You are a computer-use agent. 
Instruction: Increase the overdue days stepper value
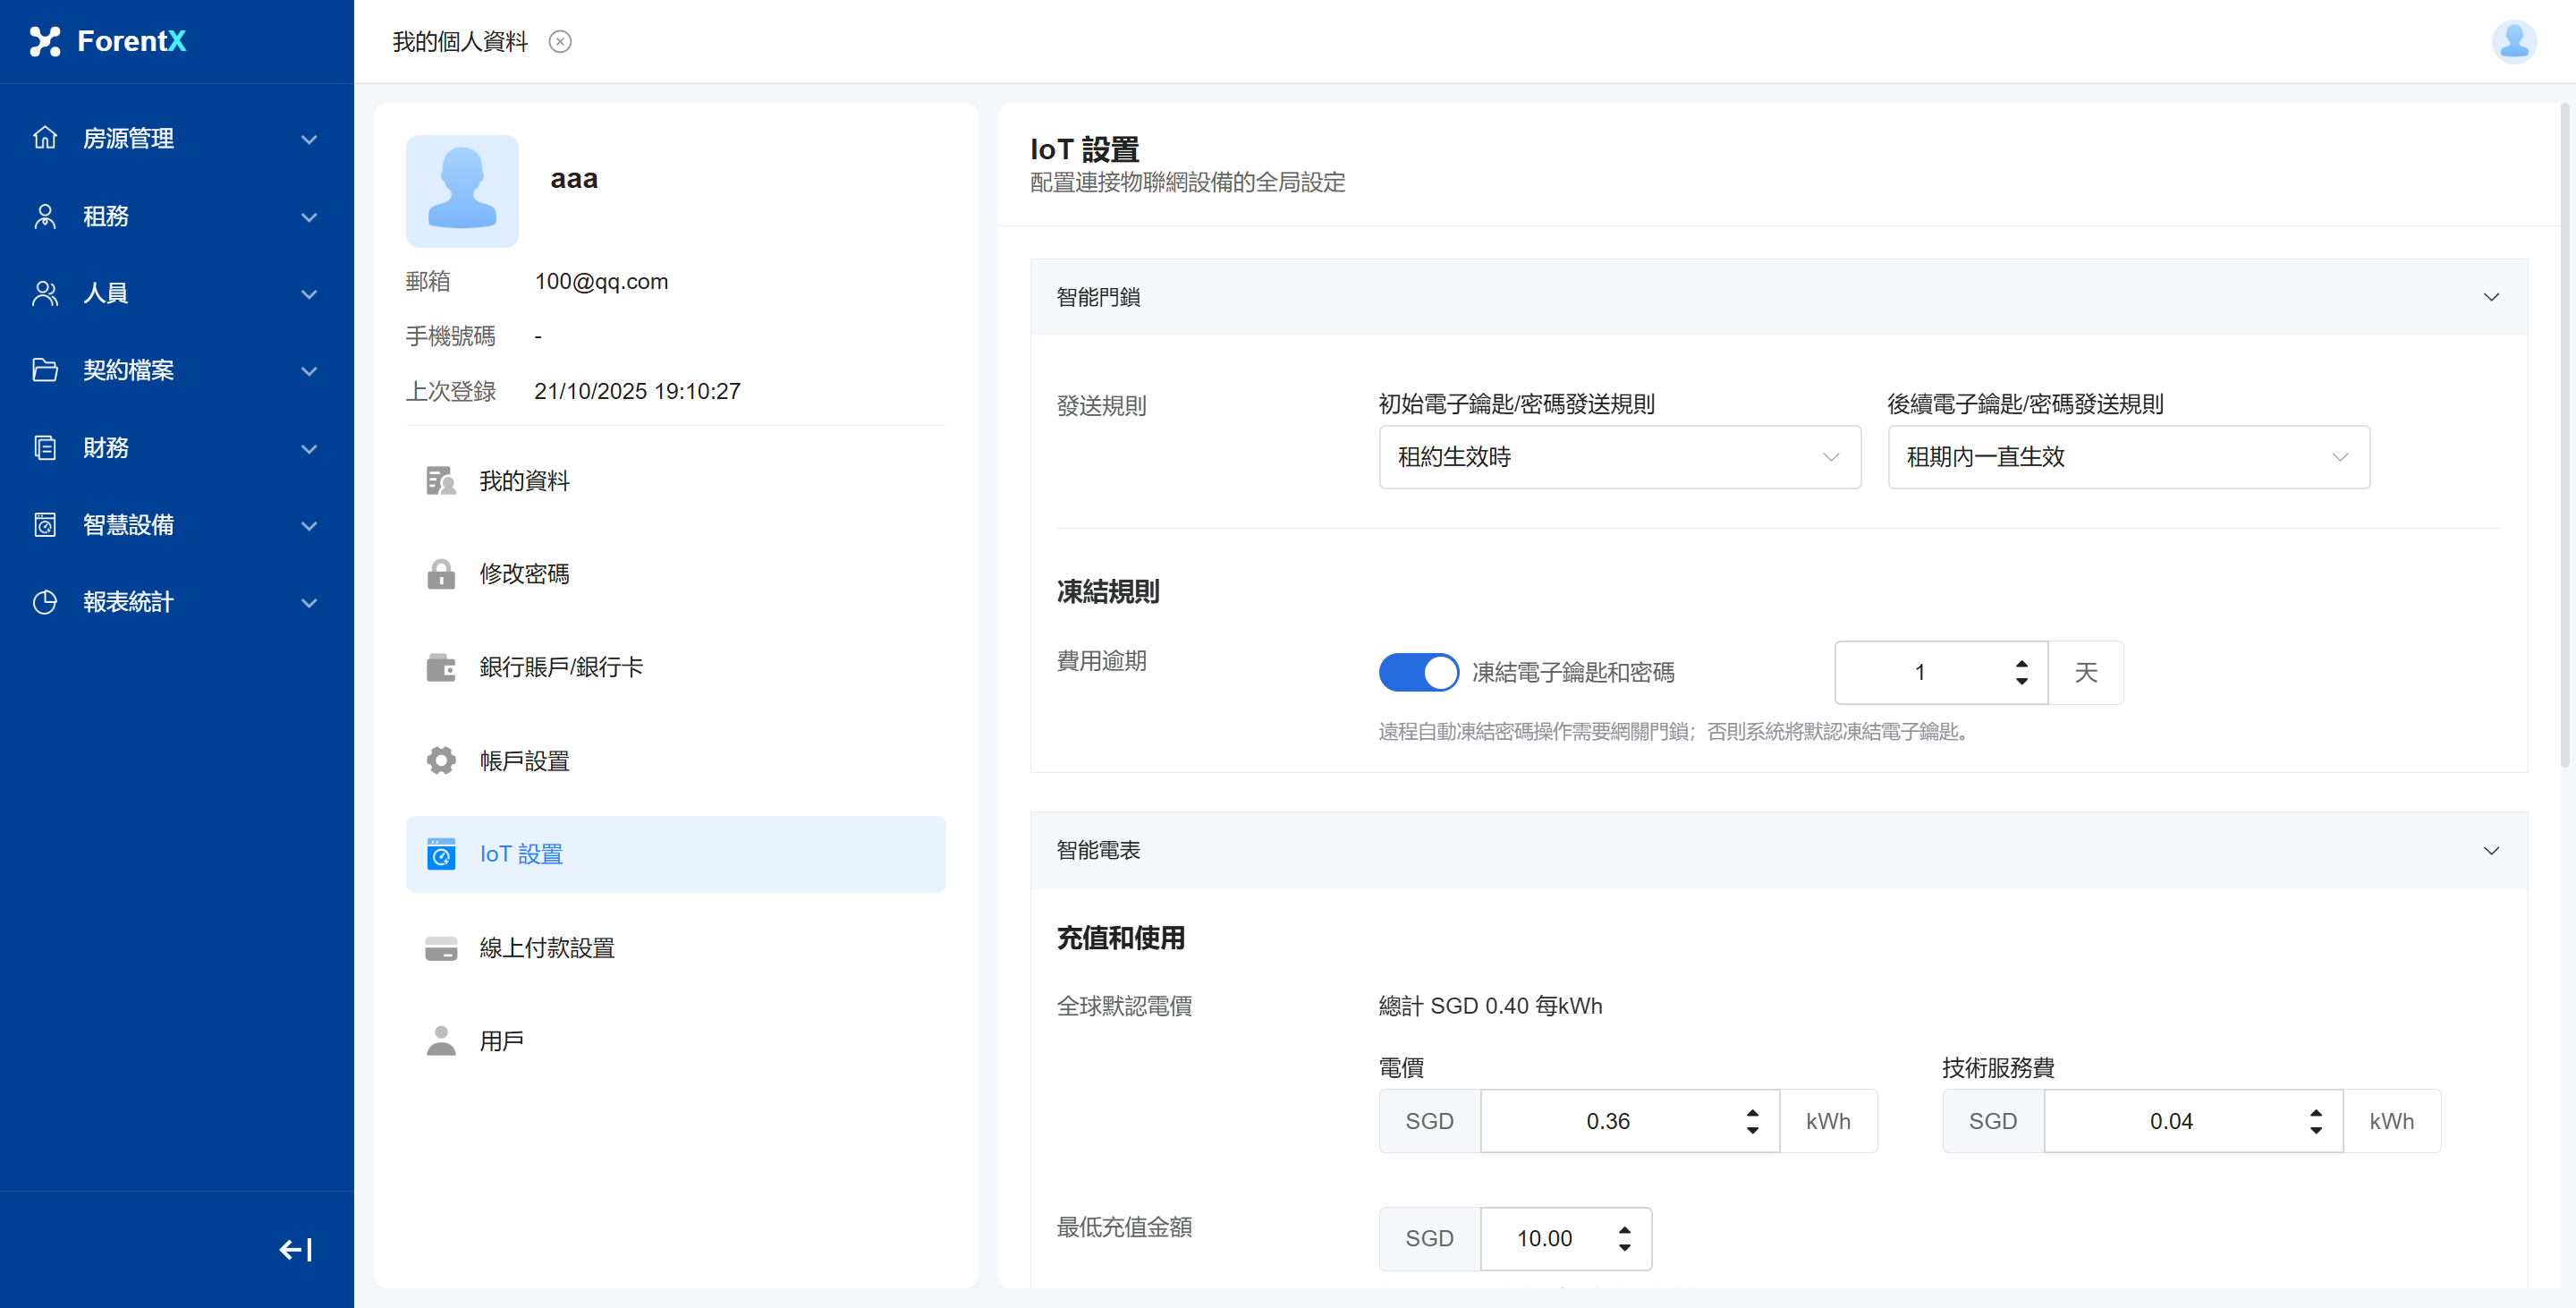[2021, 664]
